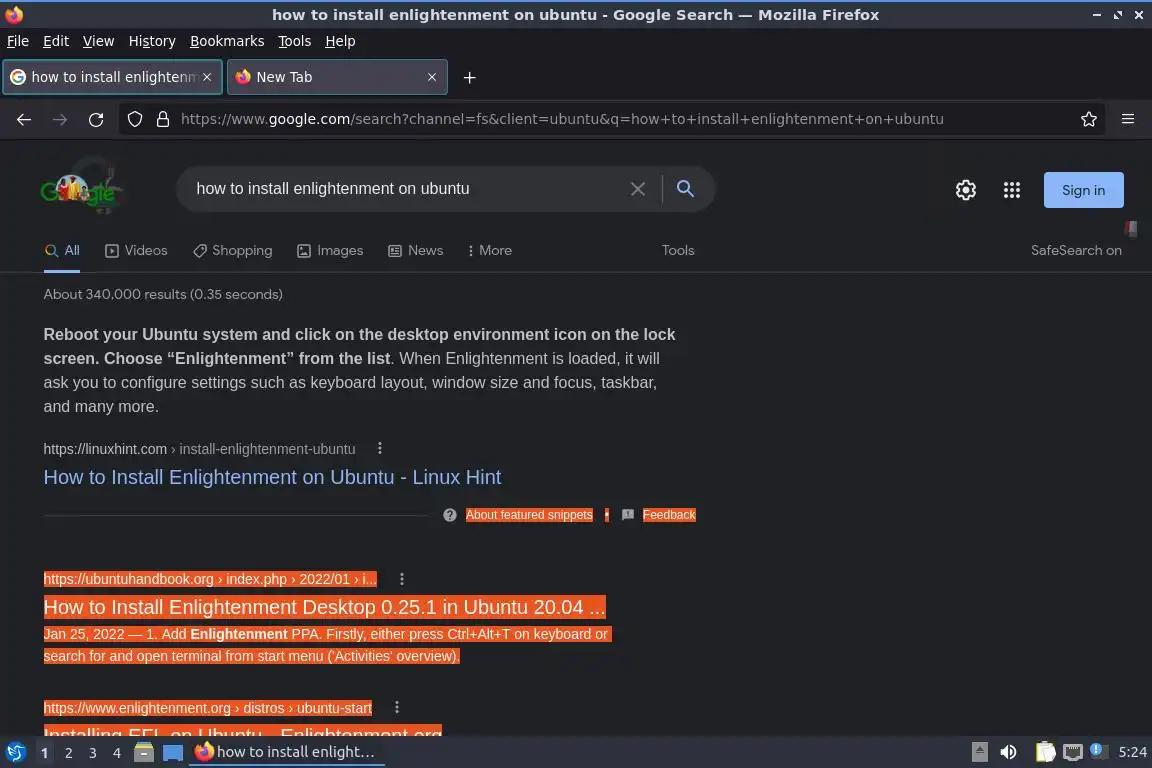The width and height of the screenshot is (1152, 768).
Task: Select the how to install enlightenment tab
Action: coord(112,77)
